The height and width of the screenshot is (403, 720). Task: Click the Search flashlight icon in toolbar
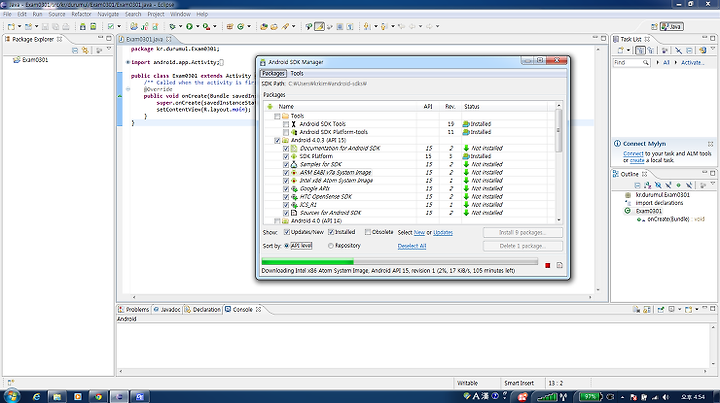(285, 27)
